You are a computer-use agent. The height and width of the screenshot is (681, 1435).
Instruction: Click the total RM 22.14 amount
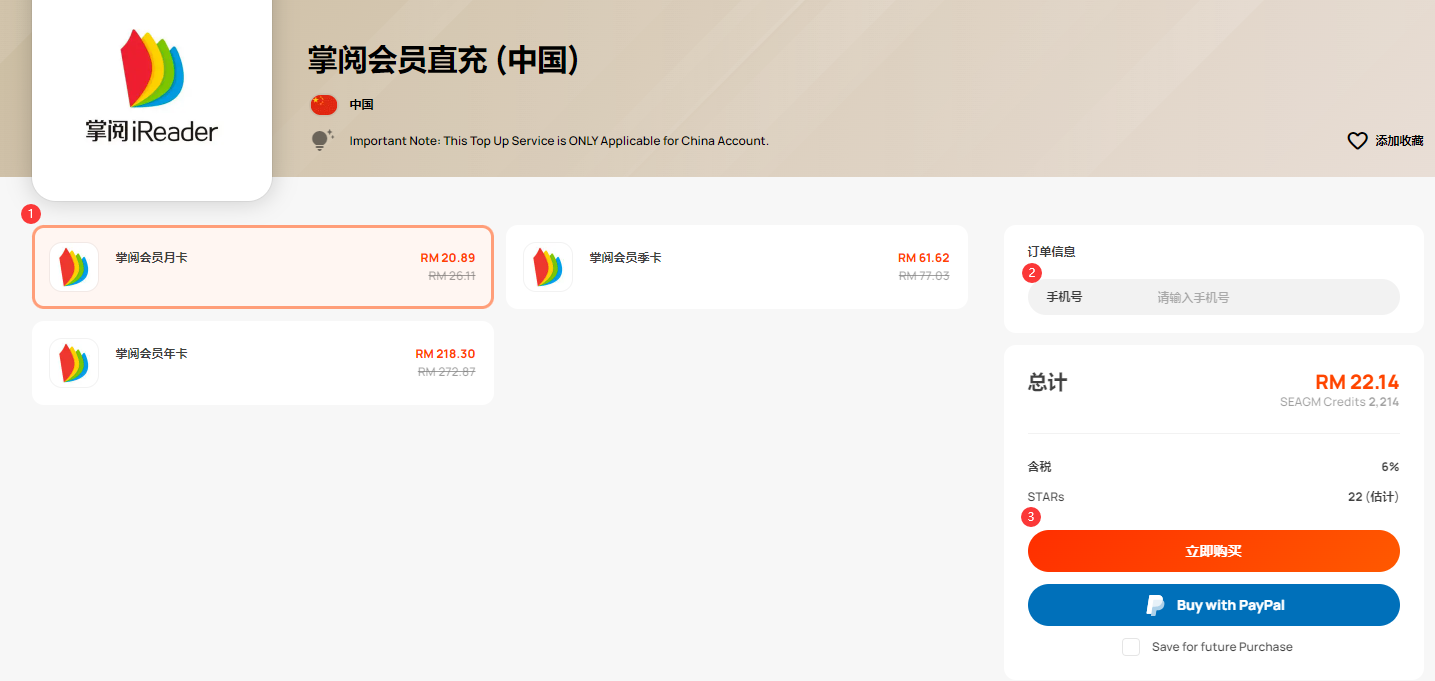(1357, 382)
